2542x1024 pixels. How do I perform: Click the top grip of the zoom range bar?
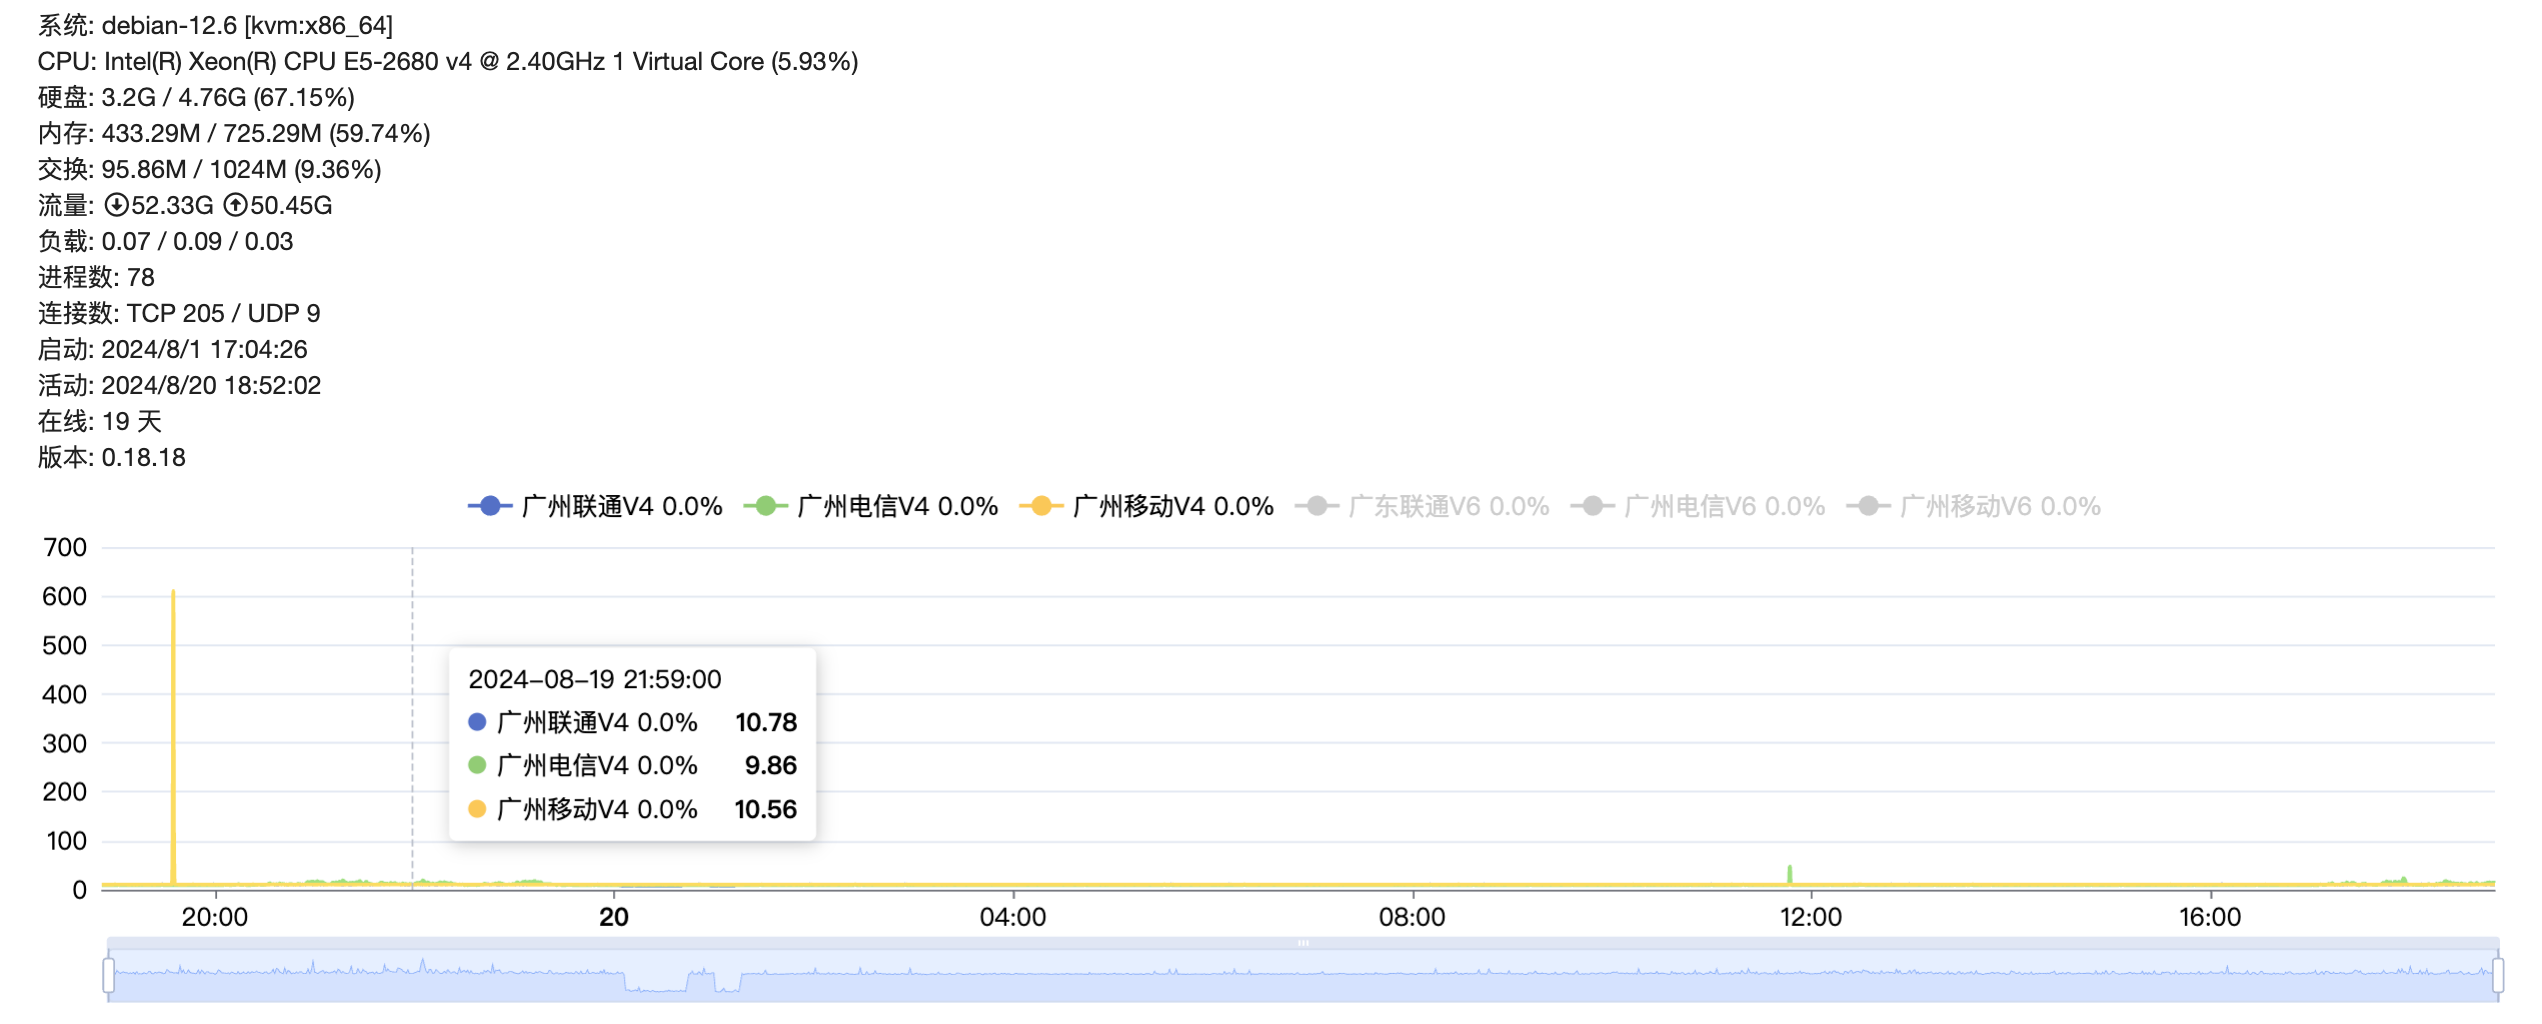(1302, 943)
